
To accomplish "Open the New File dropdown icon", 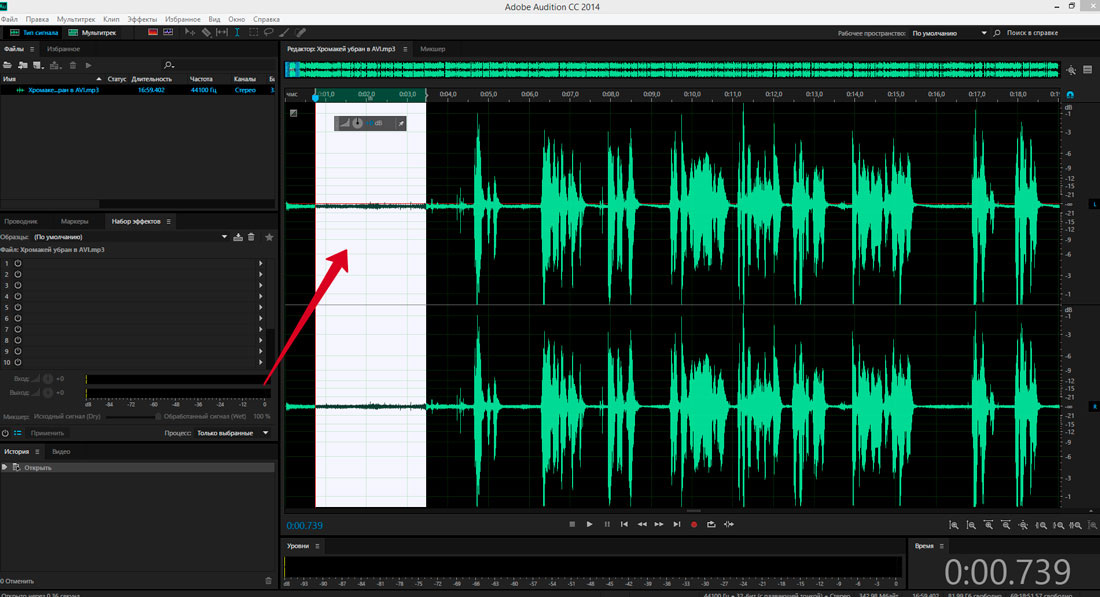I will pyautogui.click(x=39, y=65).
